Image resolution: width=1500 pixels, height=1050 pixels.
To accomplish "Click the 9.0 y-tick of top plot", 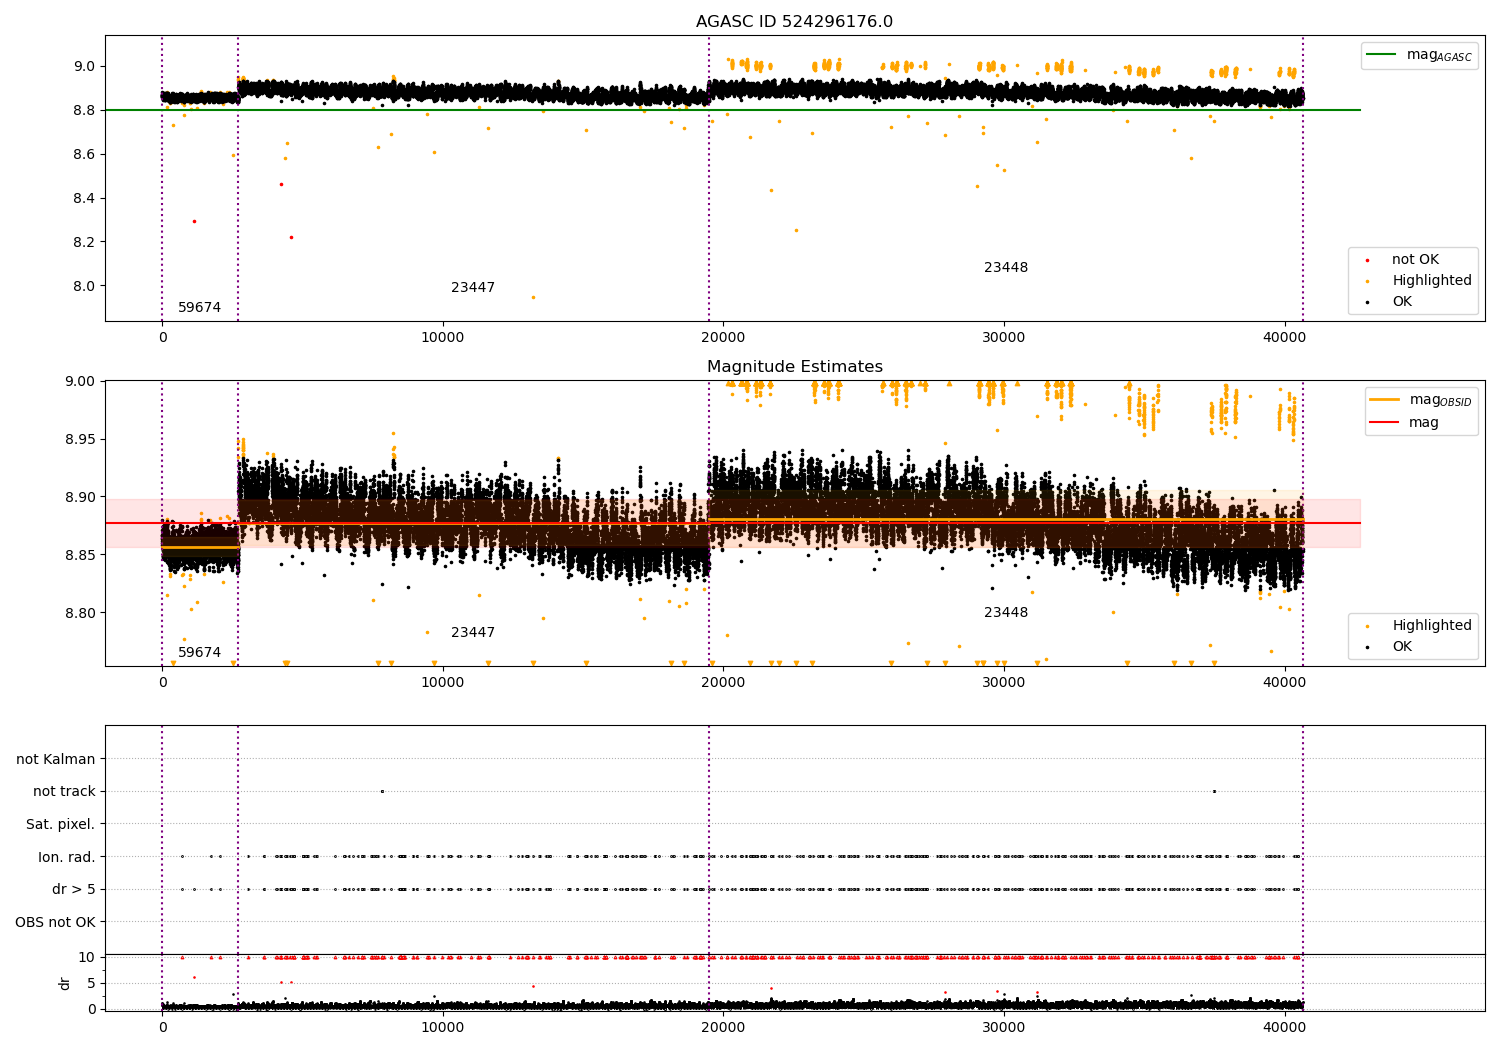I will pos(84,66).
